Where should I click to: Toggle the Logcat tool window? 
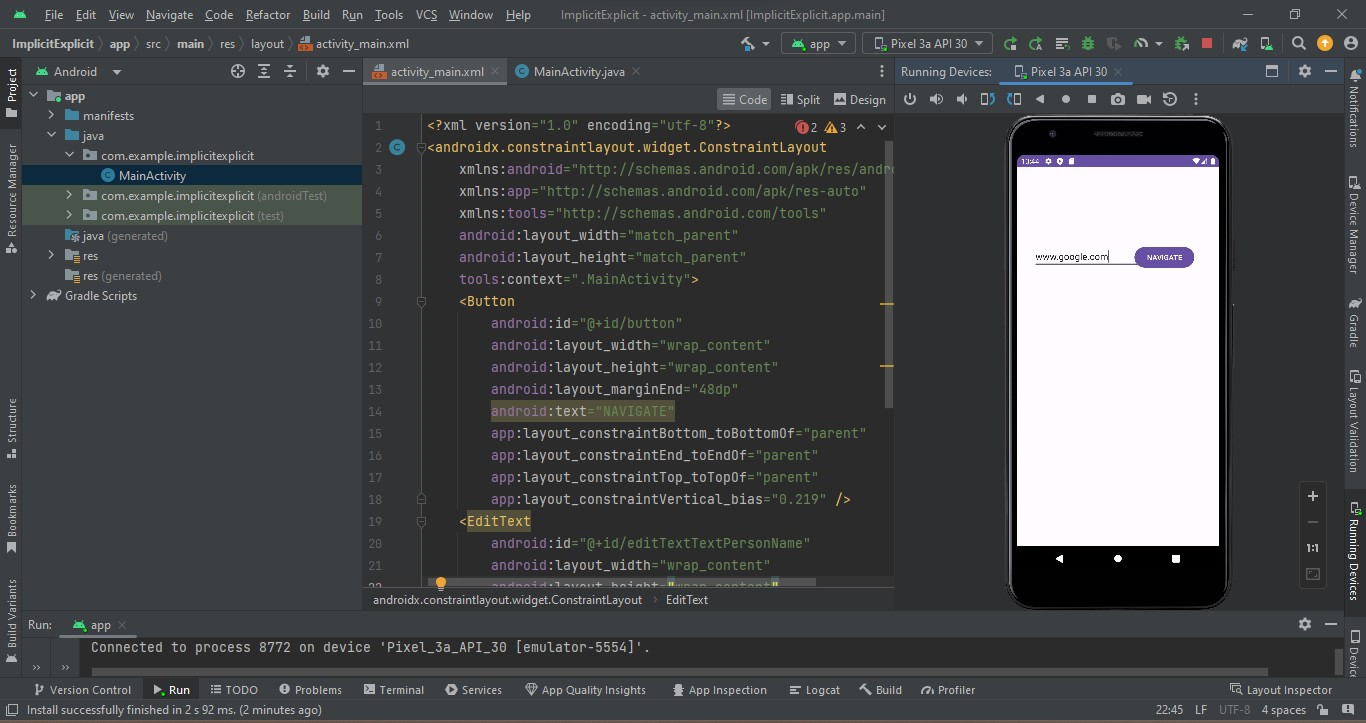tap(814, 690)
